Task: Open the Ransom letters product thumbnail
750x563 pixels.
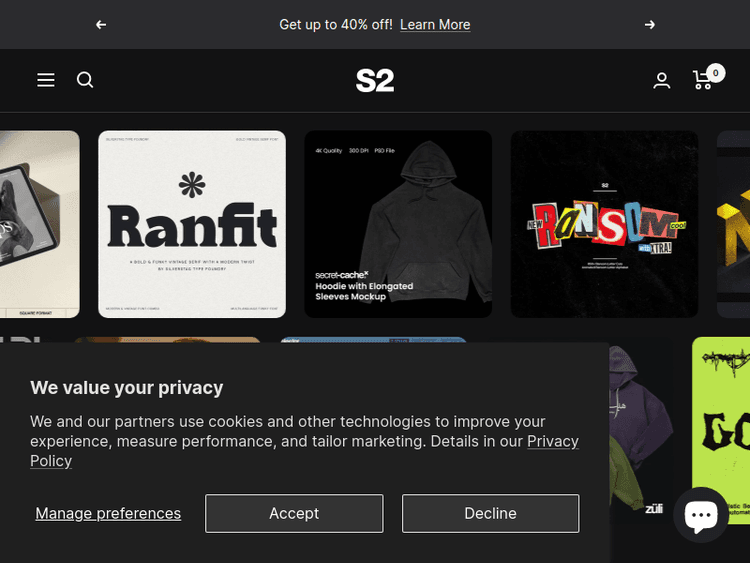Action: (604, 224)
